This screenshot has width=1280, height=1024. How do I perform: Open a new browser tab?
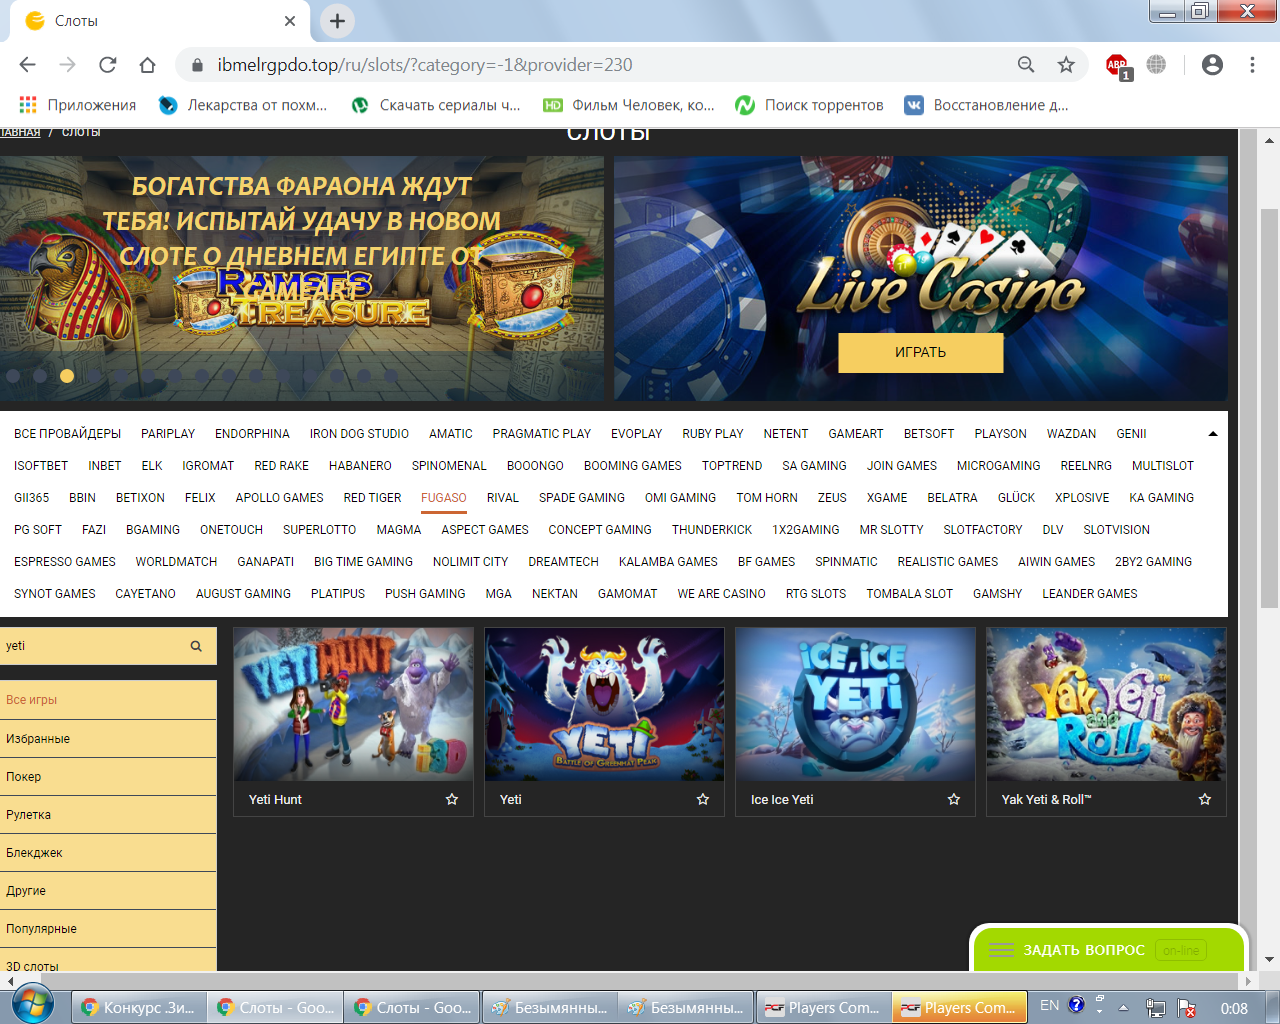click(337, 21)
